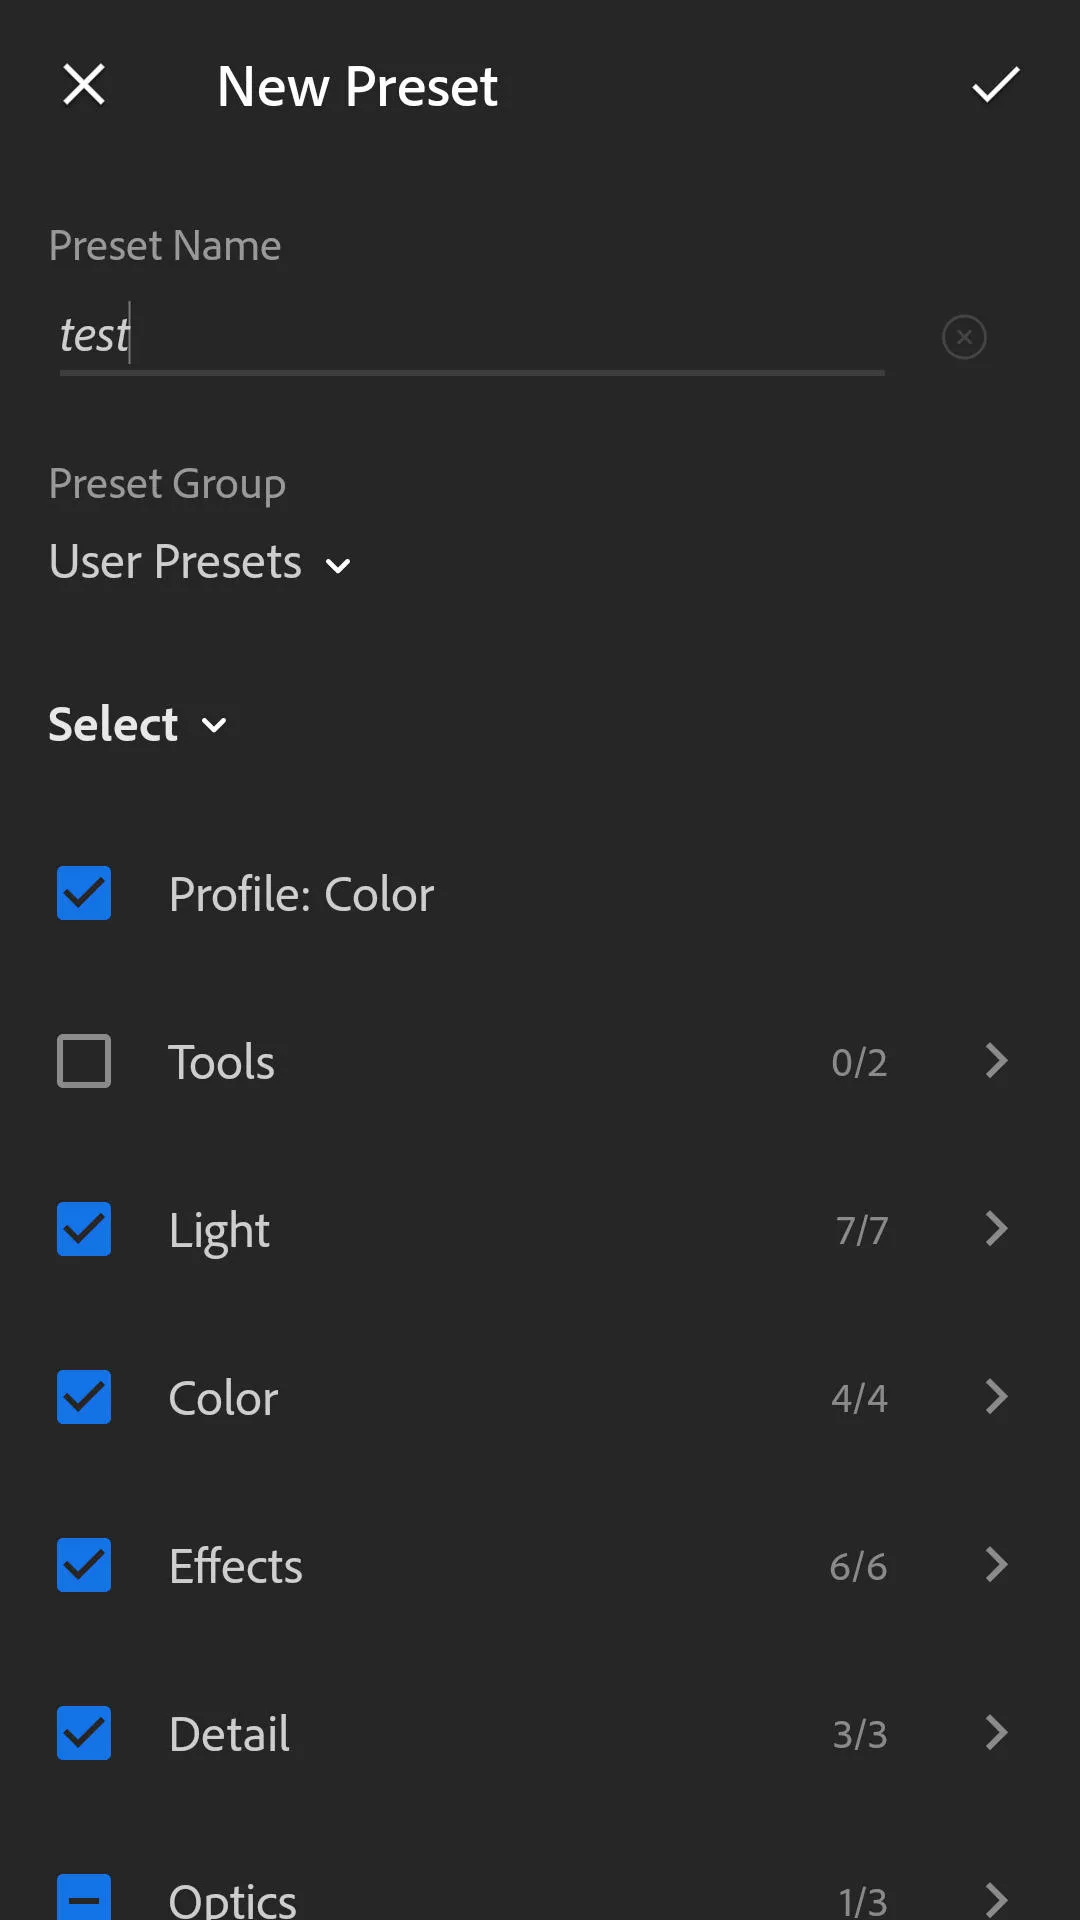Expand the Select dropdown menu

pyautogui.click(x=138, y=724)
